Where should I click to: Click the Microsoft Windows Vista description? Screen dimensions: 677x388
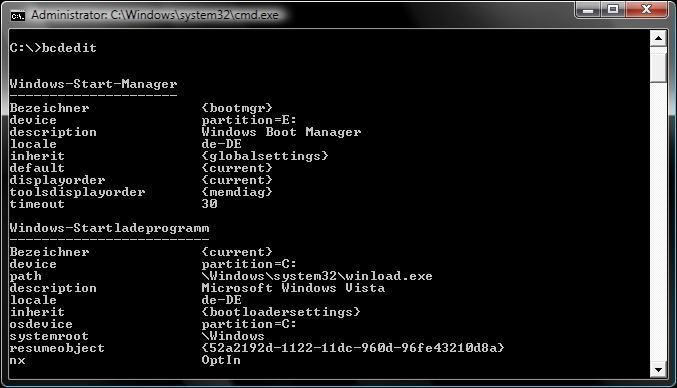293,288
